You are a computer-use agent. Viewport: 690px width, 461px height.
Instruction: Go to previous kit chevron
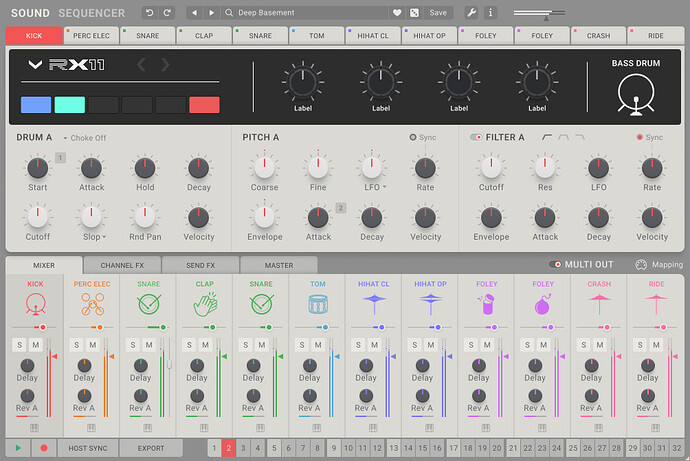(x=141, y=65)
